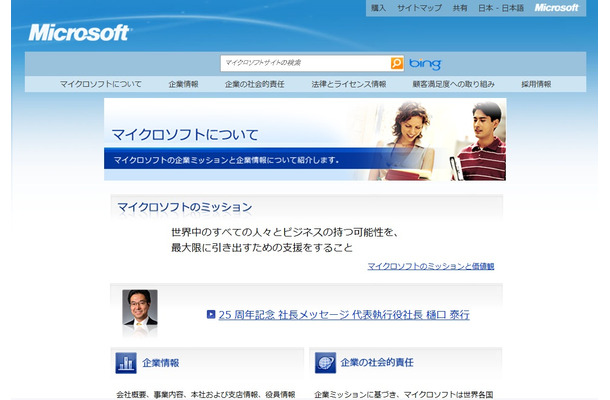The image size is (610, 400).
Task: Open the Bing logo link
Action: [x=425, y=64]
